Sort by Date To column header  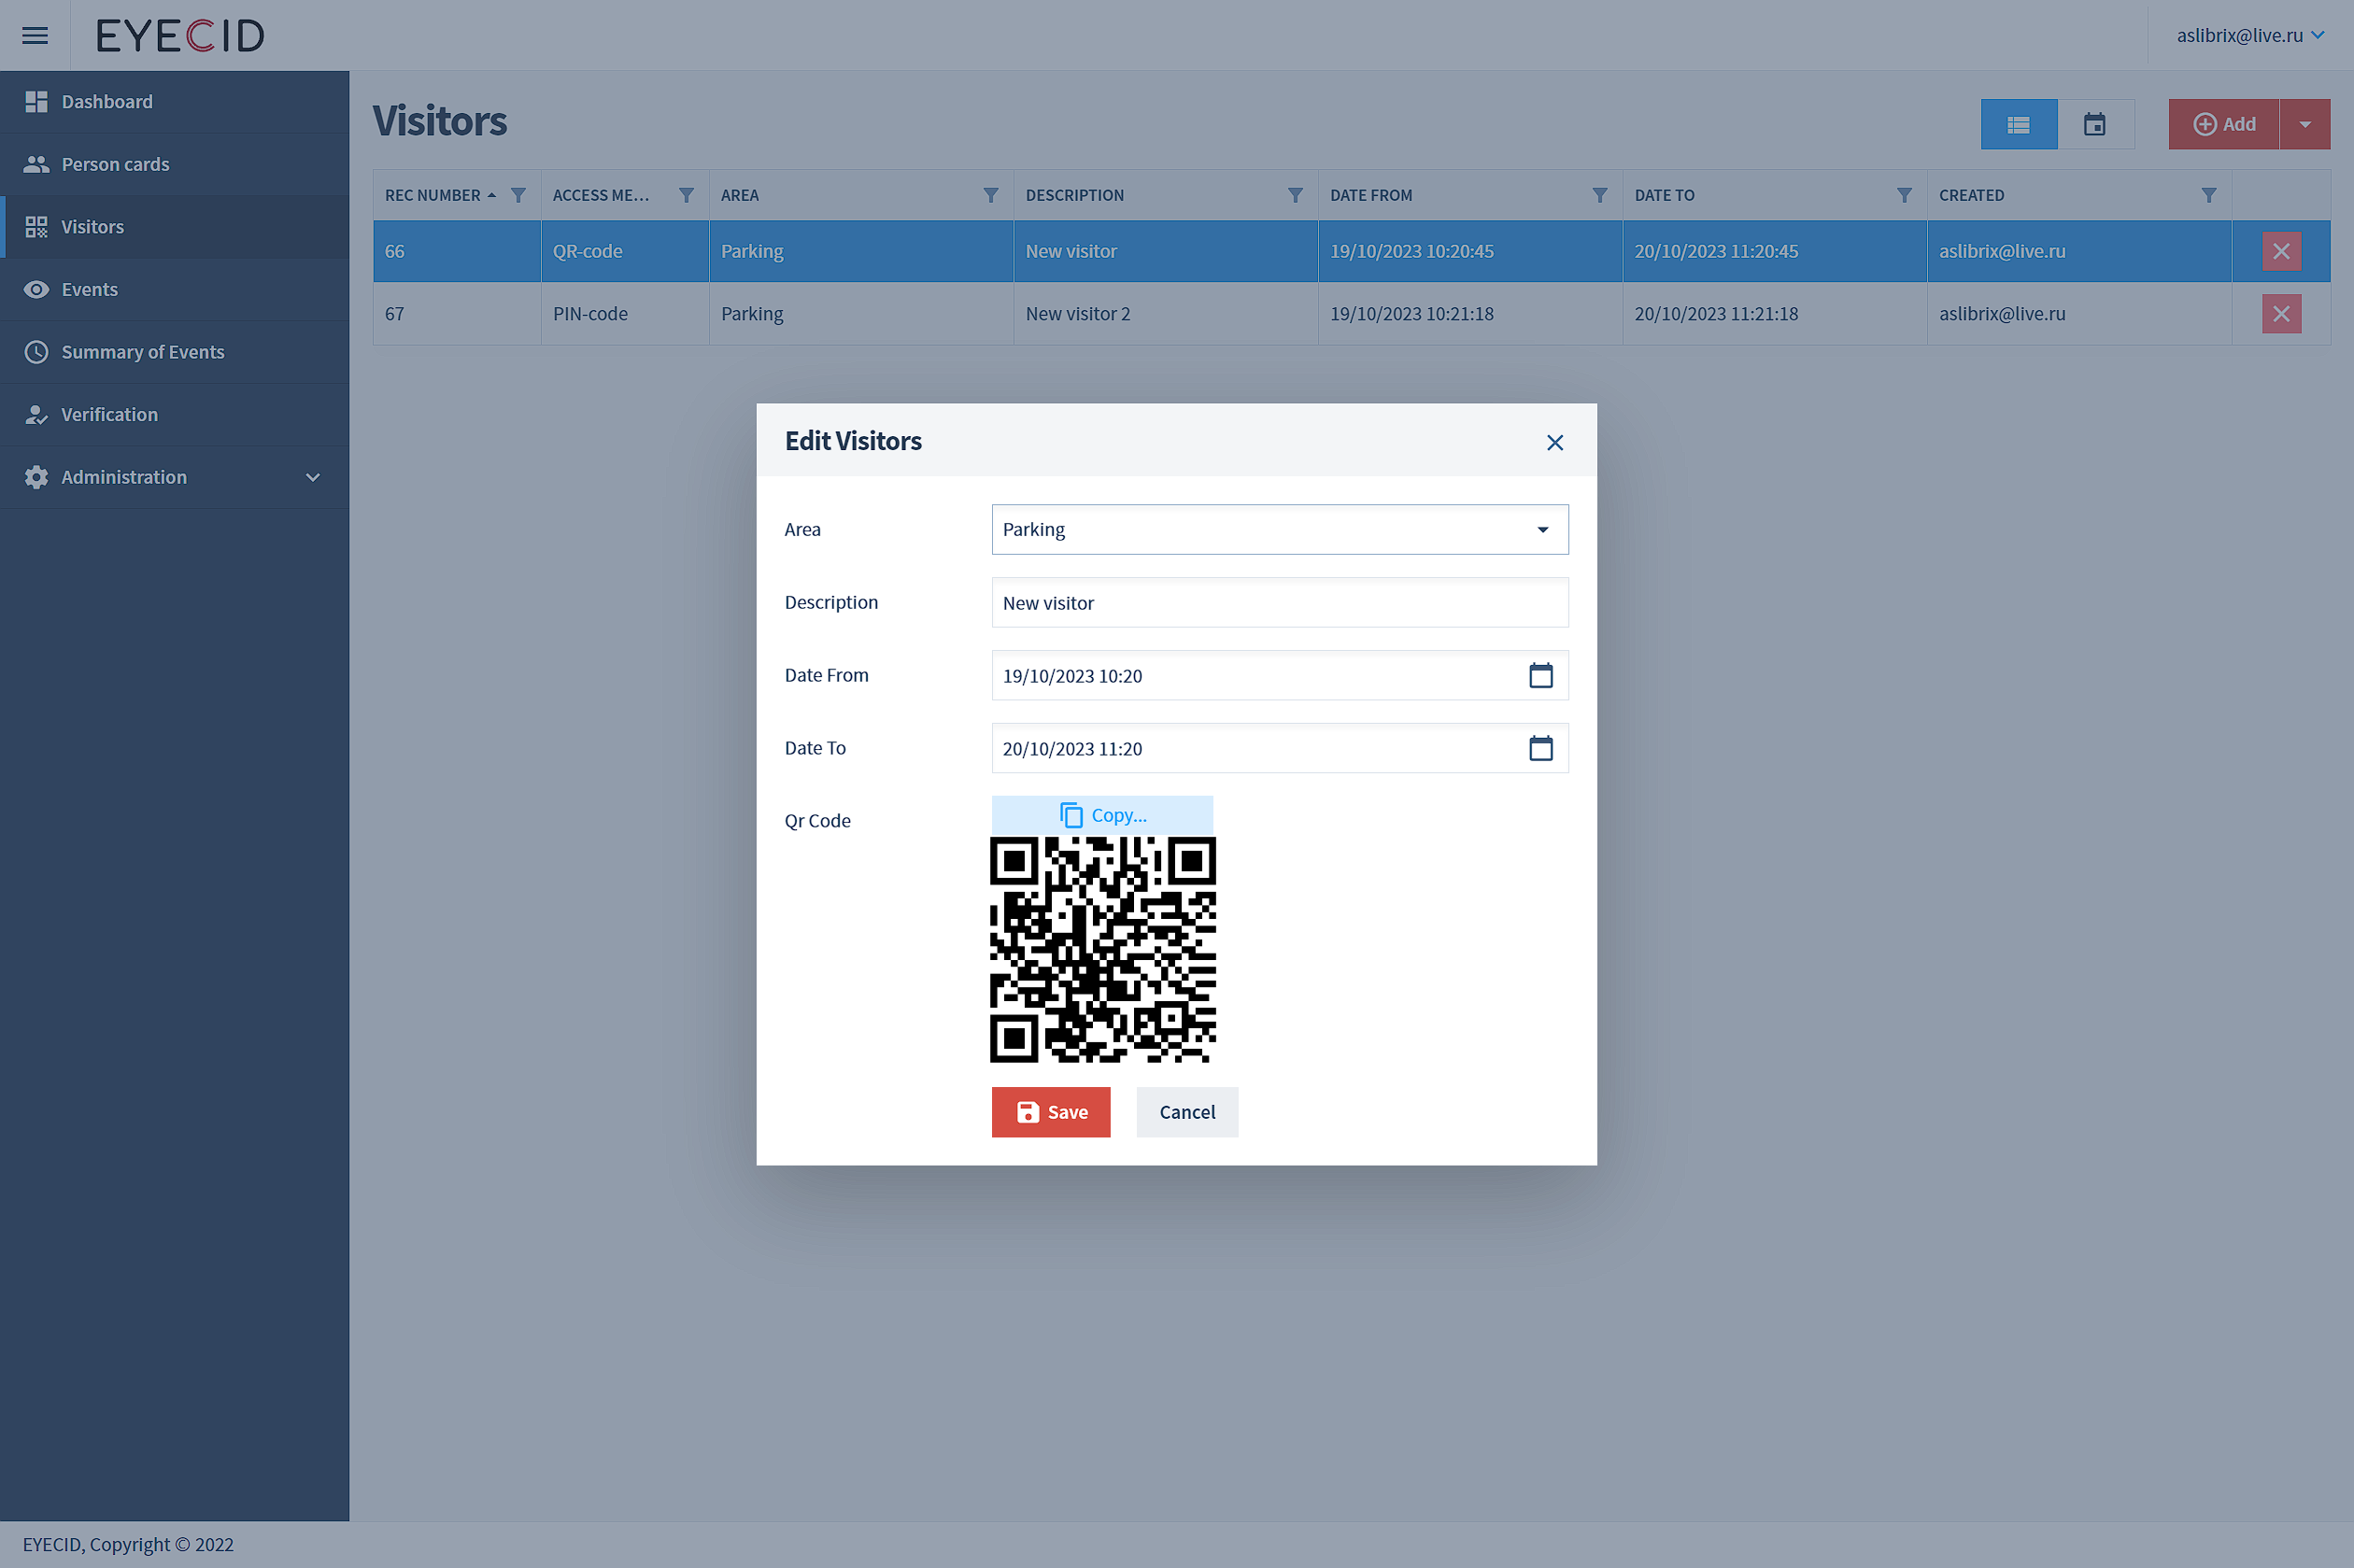click(1665, 195)
